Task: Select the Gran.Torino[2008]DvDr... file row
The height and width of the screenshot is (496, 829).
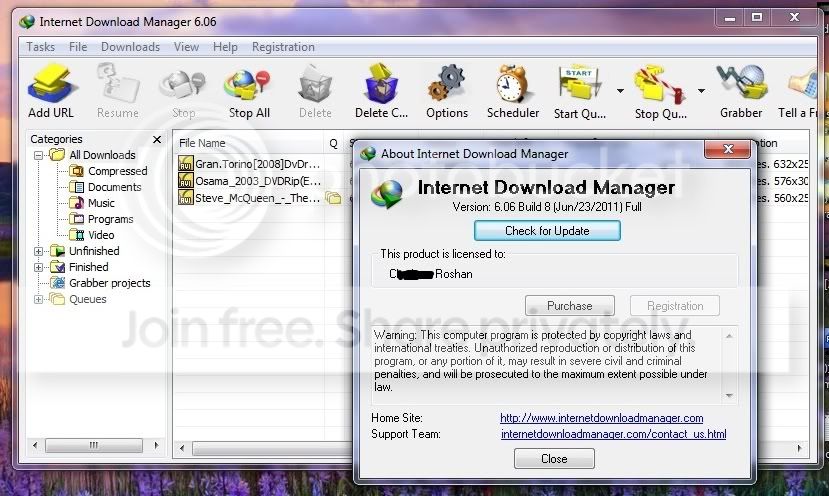Action: (x=257, y=163)
